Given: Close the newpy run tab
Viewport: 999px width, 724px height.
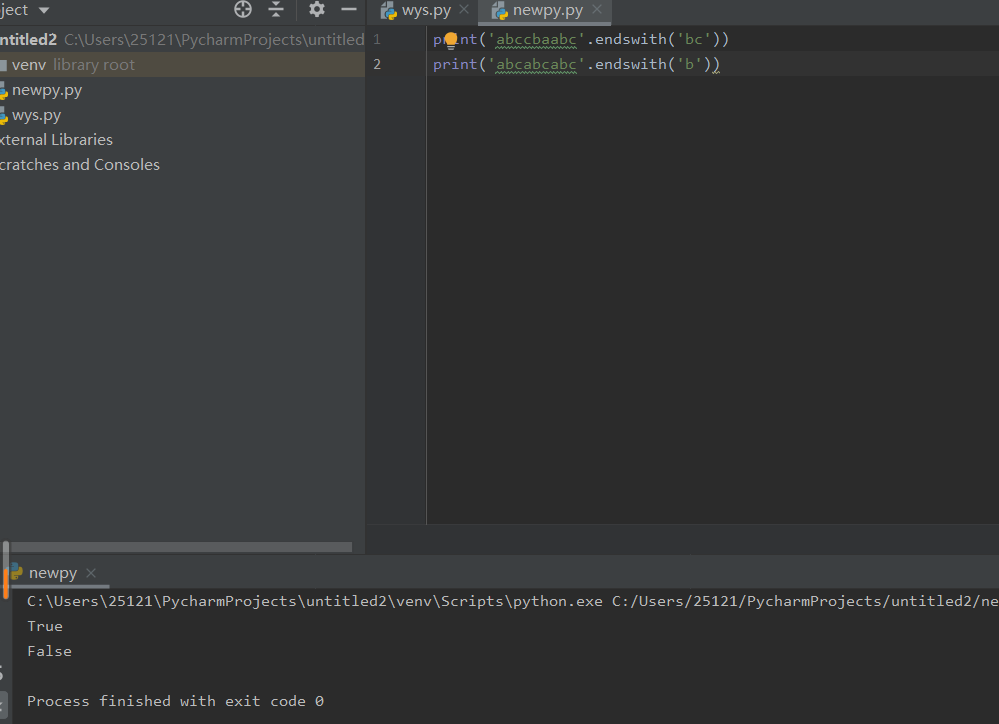Looking at the screenshot, I should coord(91,573).
